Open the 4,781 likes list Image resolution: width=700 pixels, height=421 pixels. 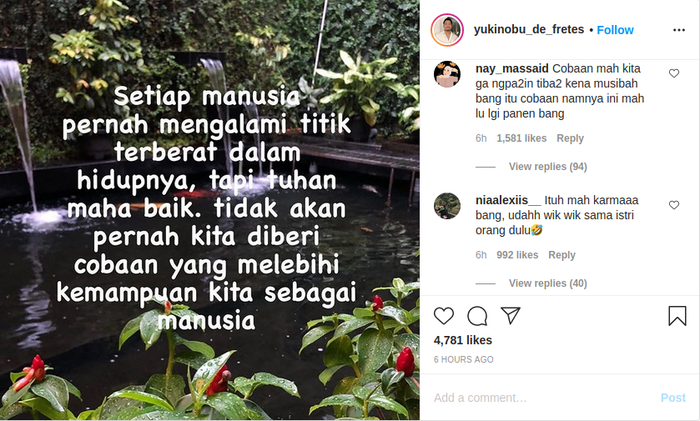coord(462,340)
